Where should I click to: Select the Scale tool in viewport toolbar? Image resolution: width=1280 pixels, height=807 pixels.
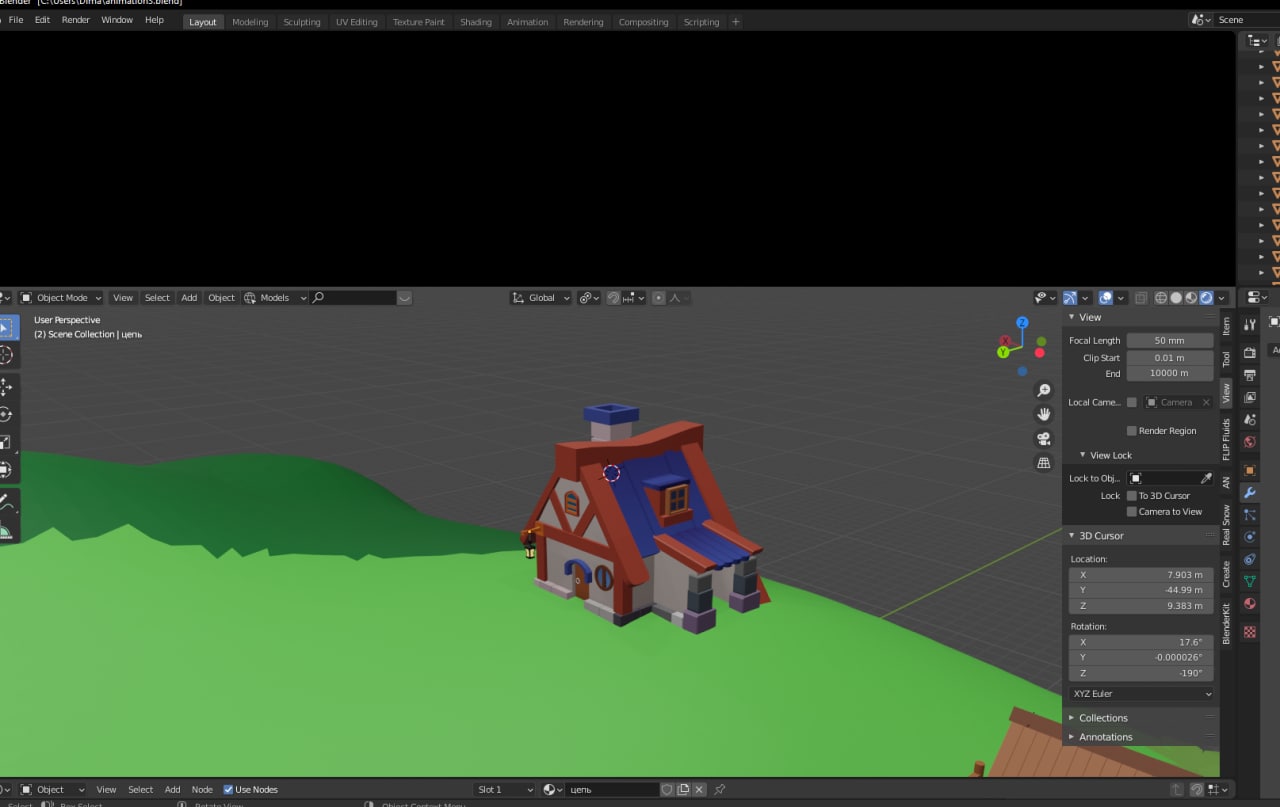click(5, 442)
